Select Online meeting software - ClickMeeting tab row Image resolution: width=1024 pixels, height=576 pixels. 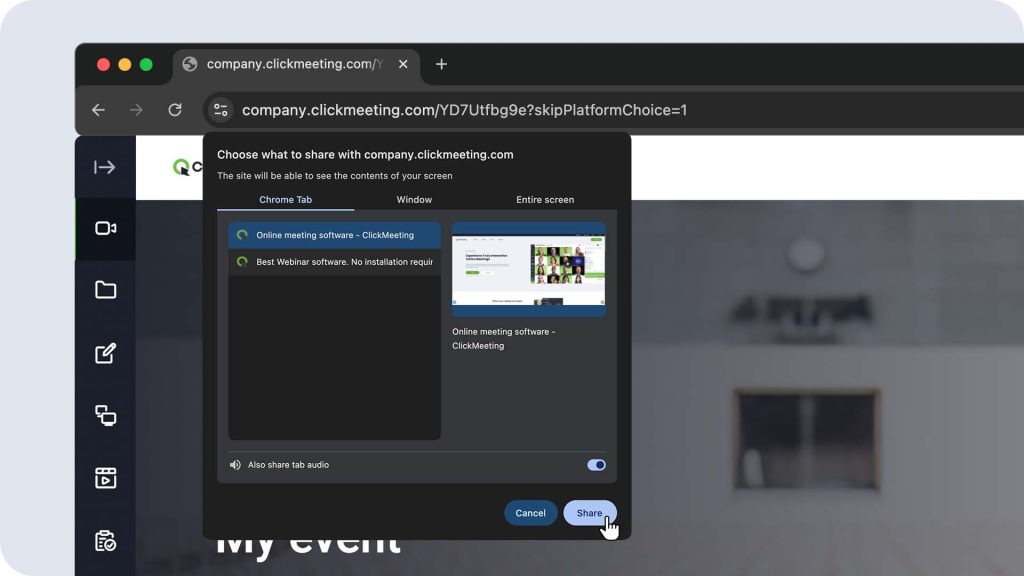(x=334, y=235)
